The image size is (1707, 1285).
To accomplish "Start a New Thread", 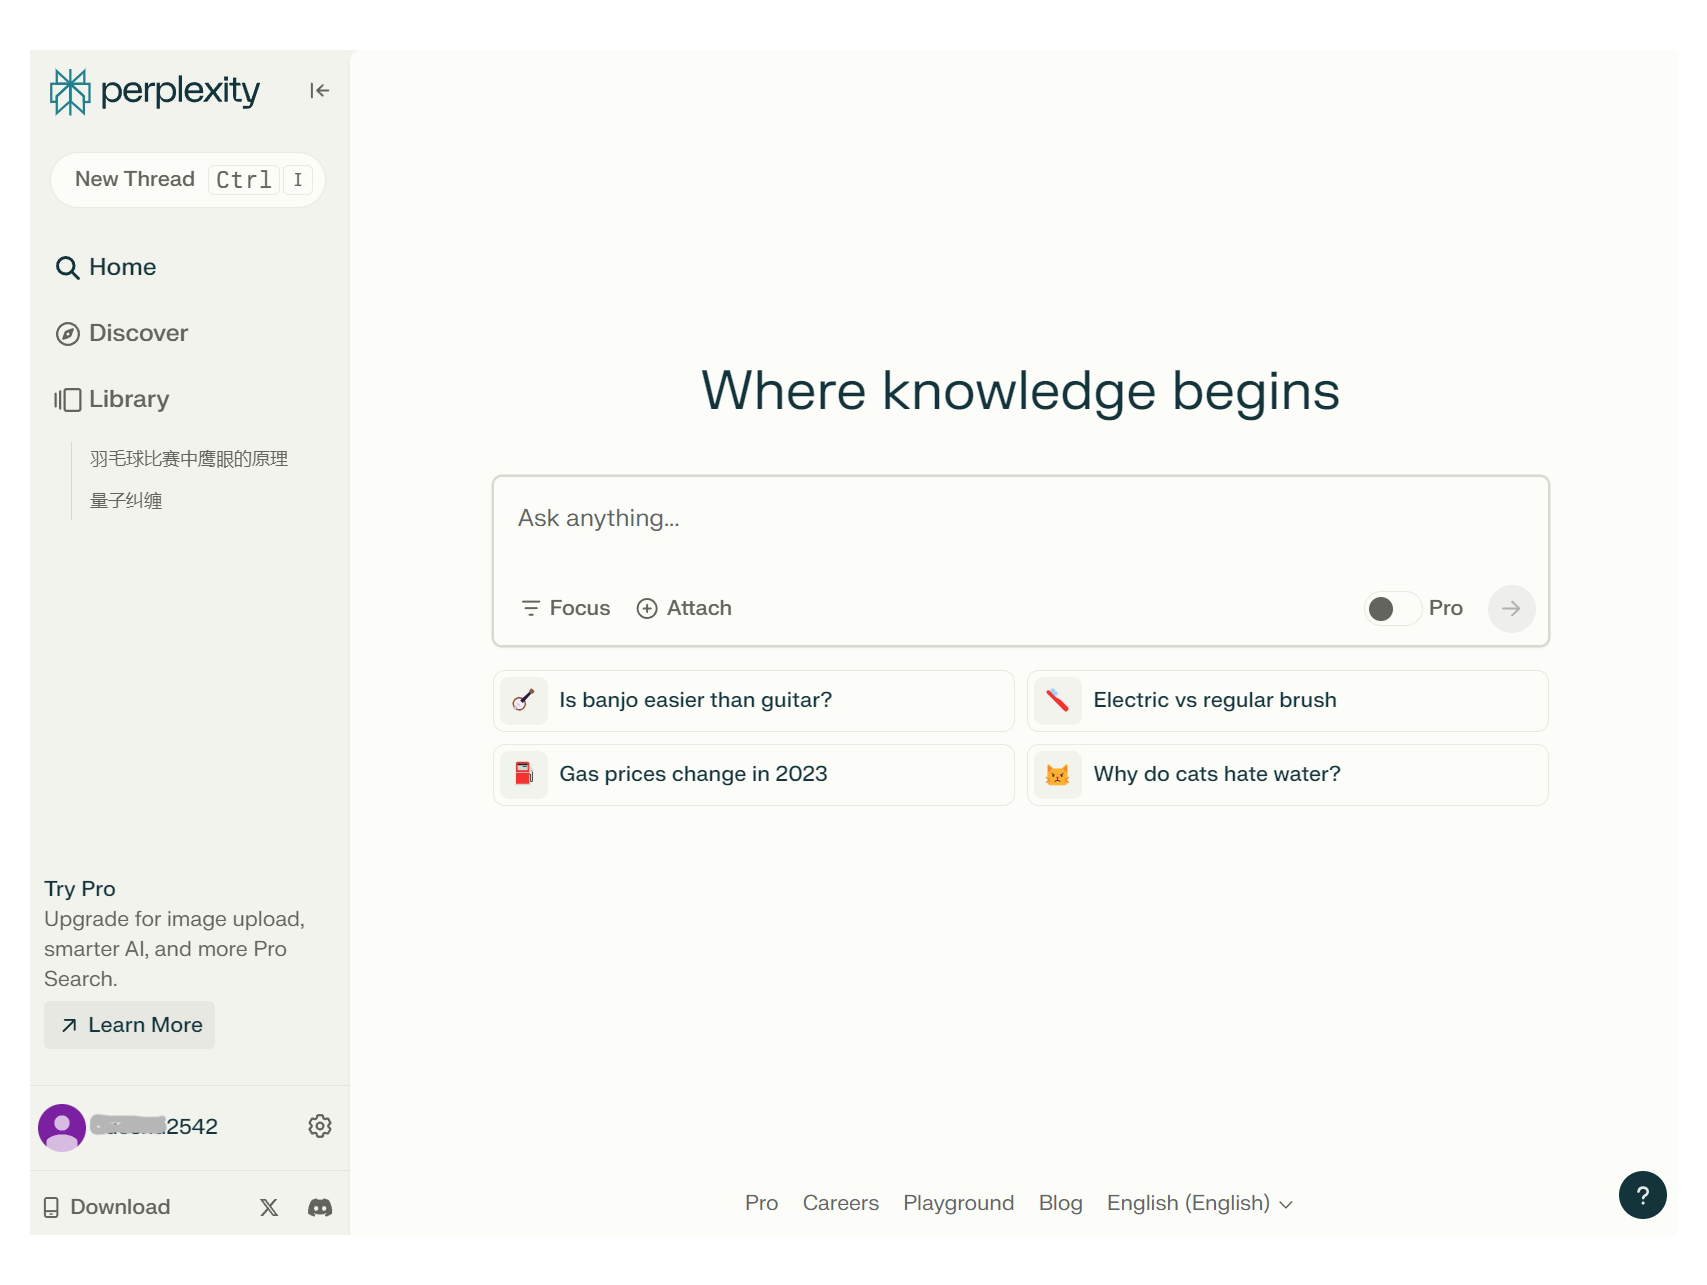I will click(x=188, y=180).
